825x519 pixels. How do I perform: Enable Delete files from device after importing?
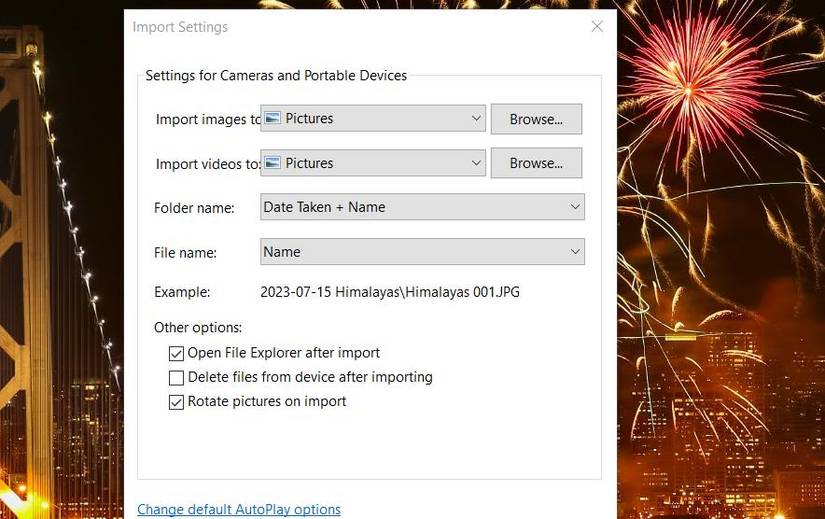(176, 377)
